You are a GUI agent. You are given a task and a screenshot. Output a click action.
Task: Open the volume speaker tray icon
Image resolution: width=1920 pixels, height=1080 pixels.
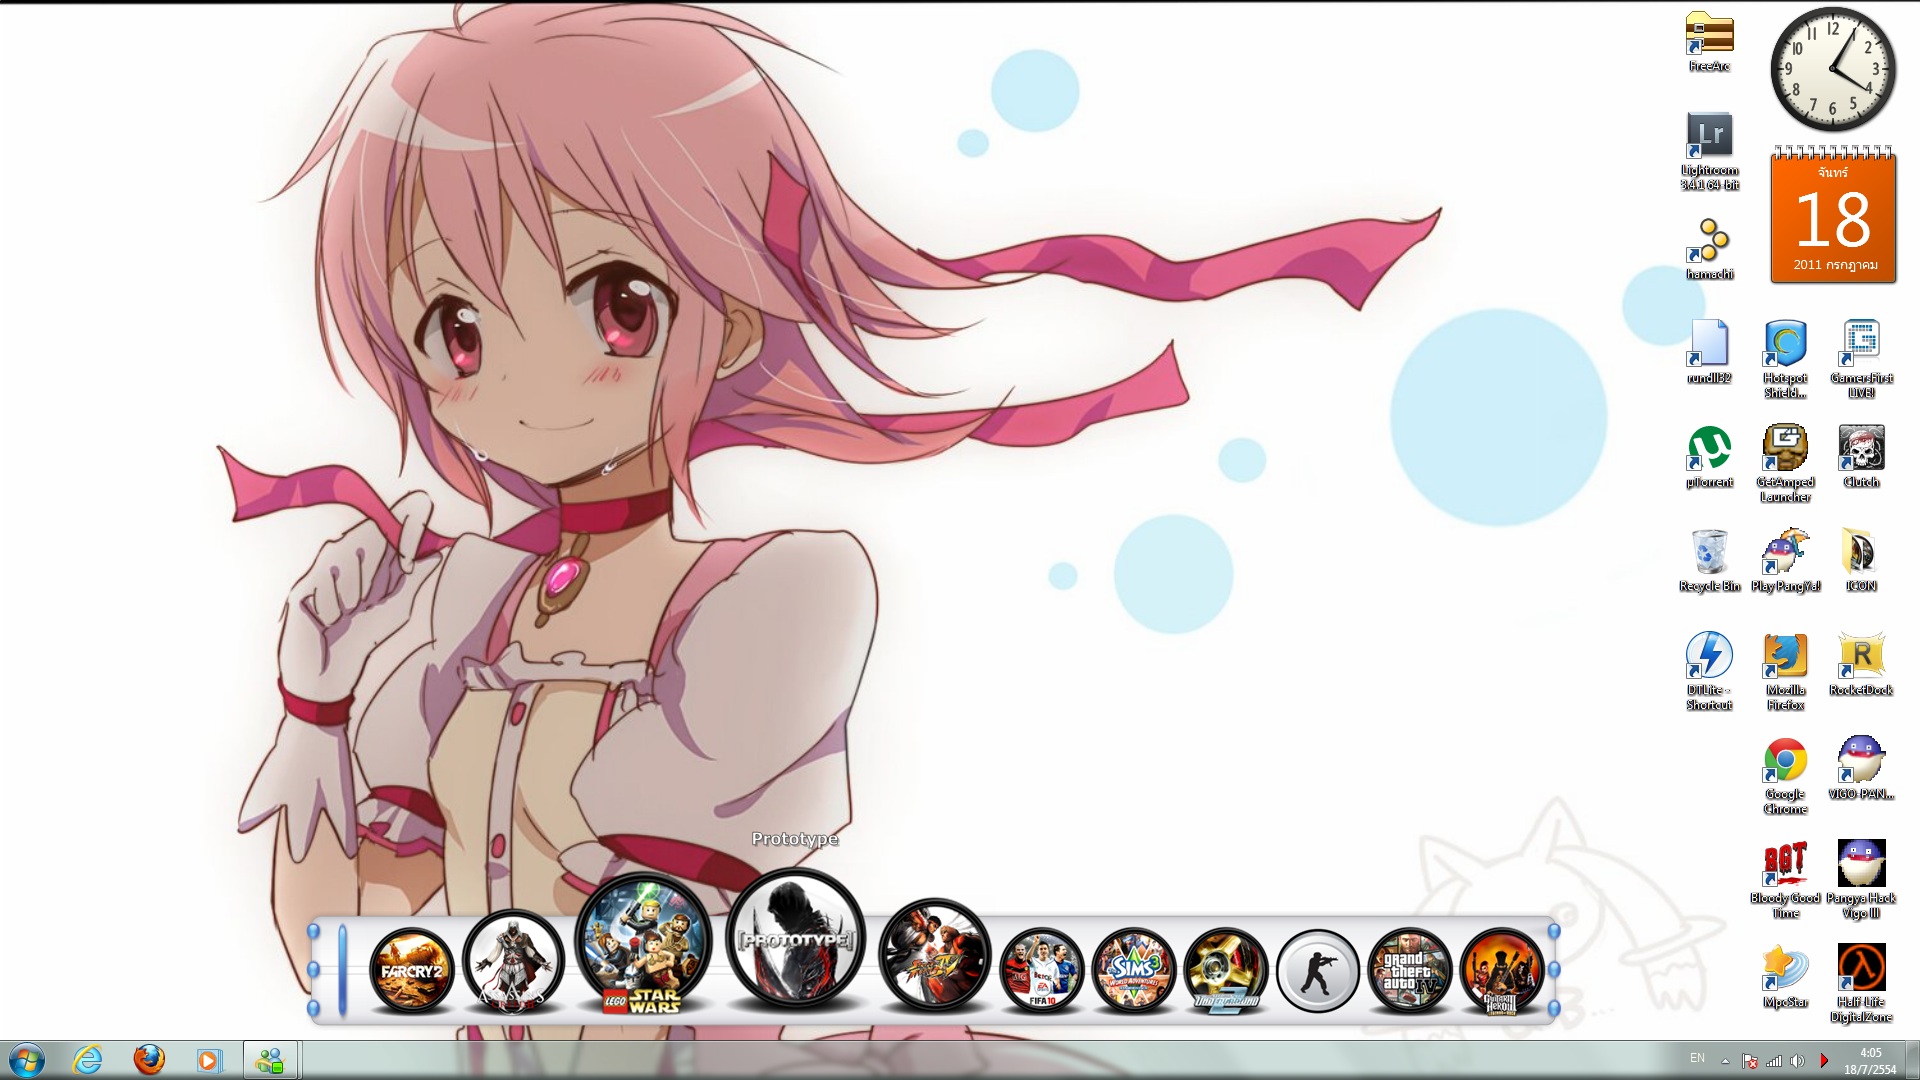1798,1061
